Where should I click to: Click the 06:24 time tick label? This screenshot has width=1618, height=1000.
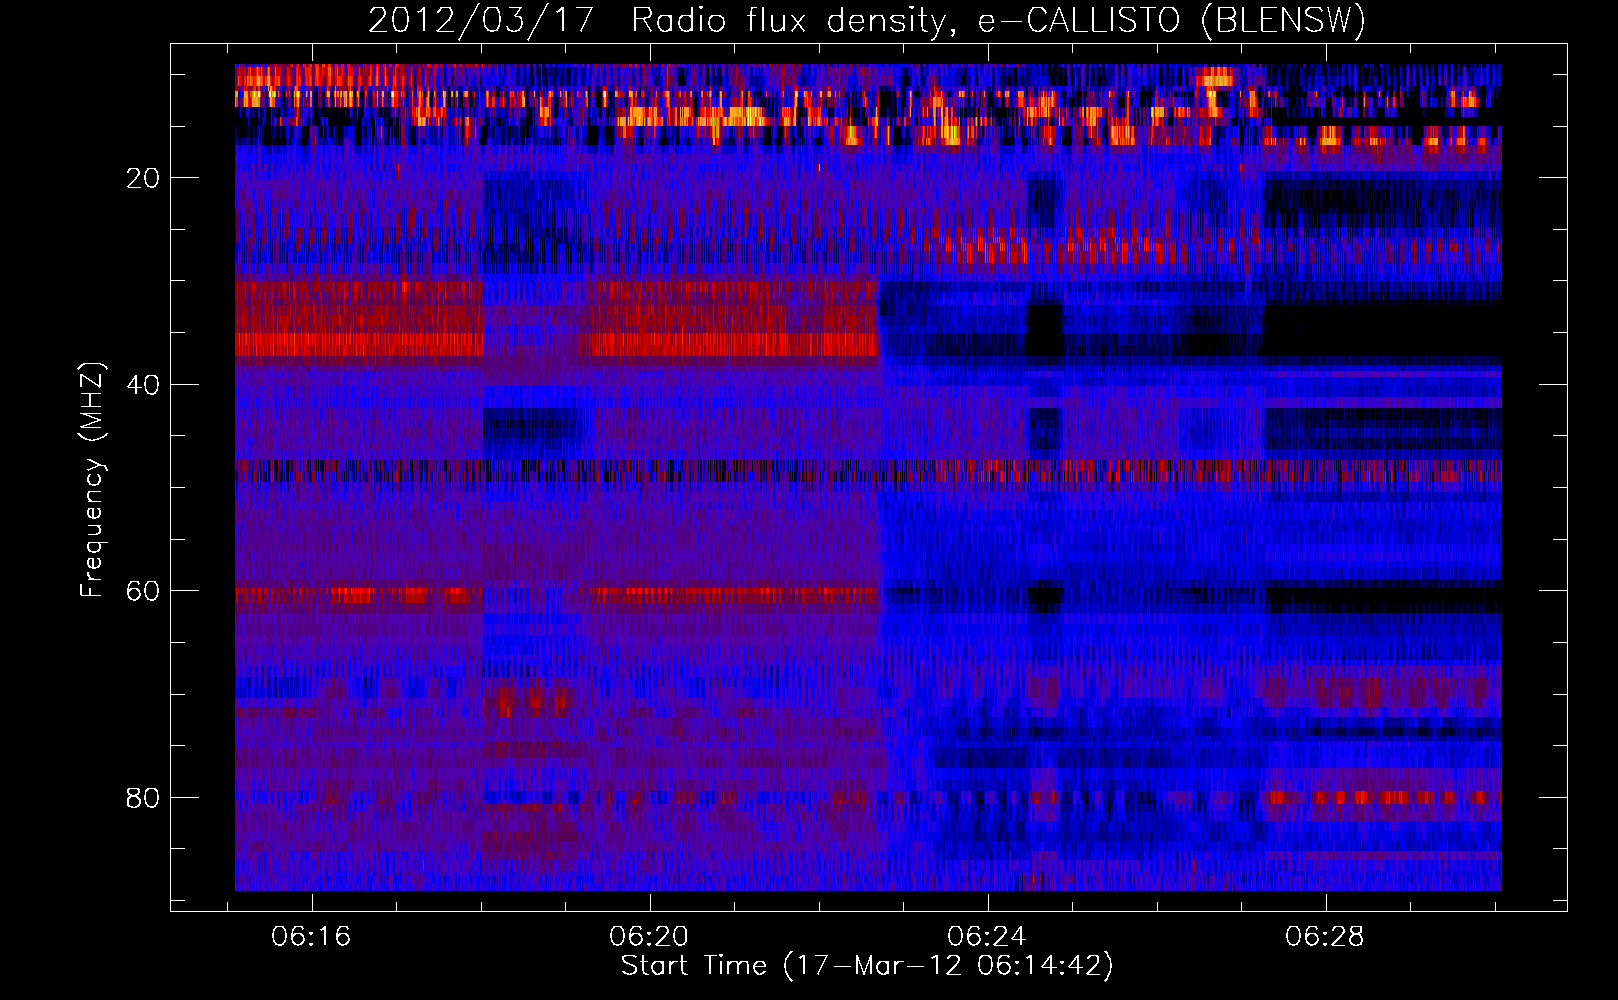click(x=987, y=936)
